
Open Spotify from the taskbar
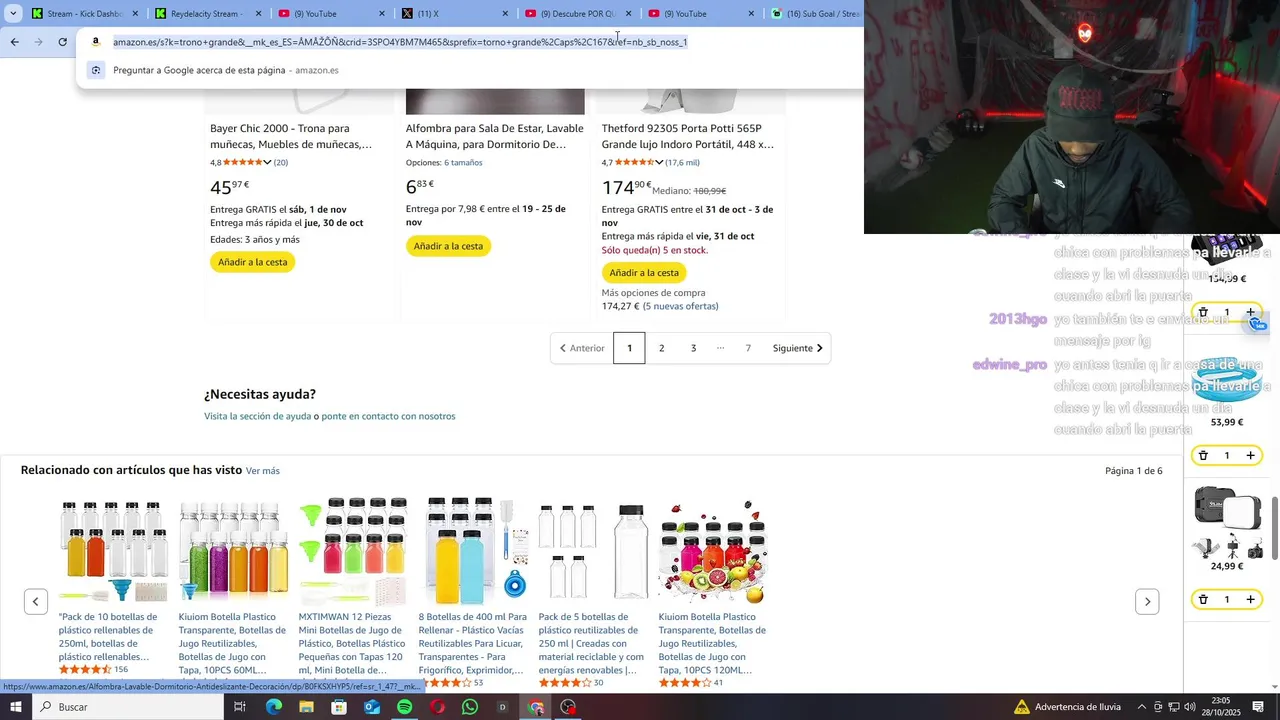tap(405, 707)
